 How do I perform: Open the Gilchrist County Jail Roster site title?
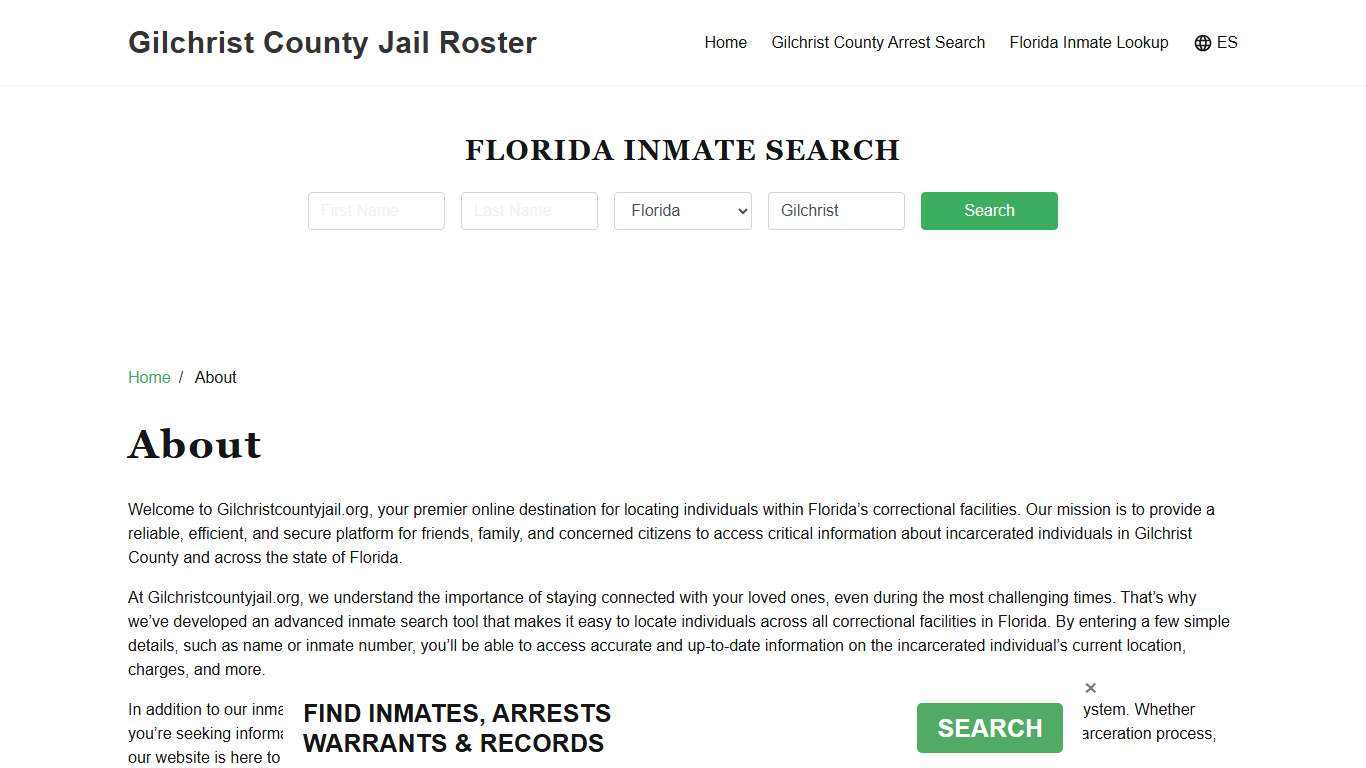[332, 43]
